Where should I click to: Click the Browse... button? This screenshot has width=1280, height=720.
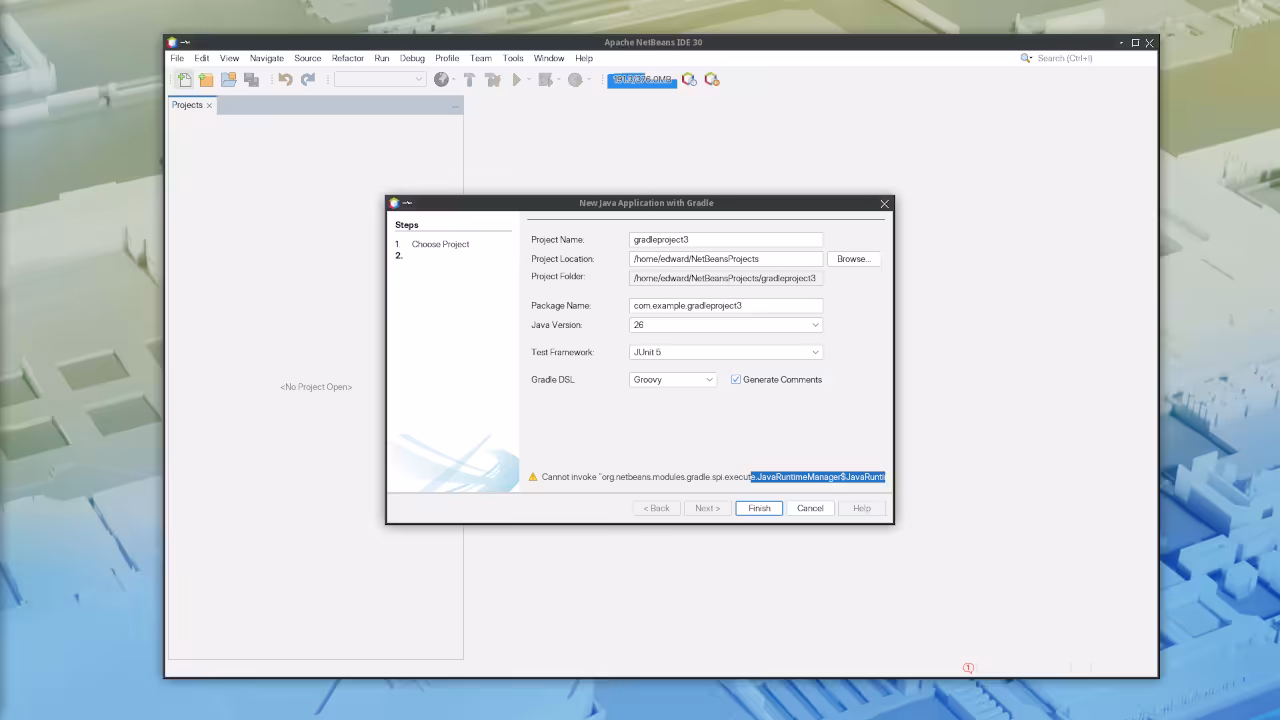coord(853,259)
